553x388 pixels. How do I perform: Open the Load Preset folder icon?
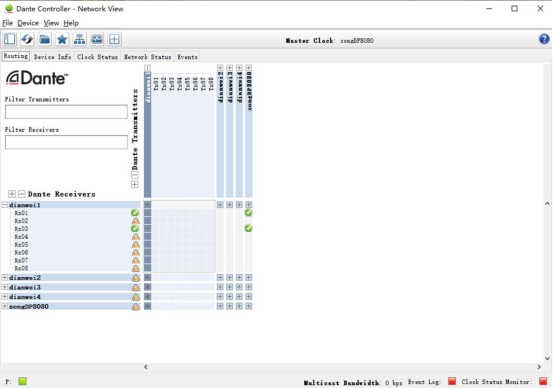pos(44,39)
